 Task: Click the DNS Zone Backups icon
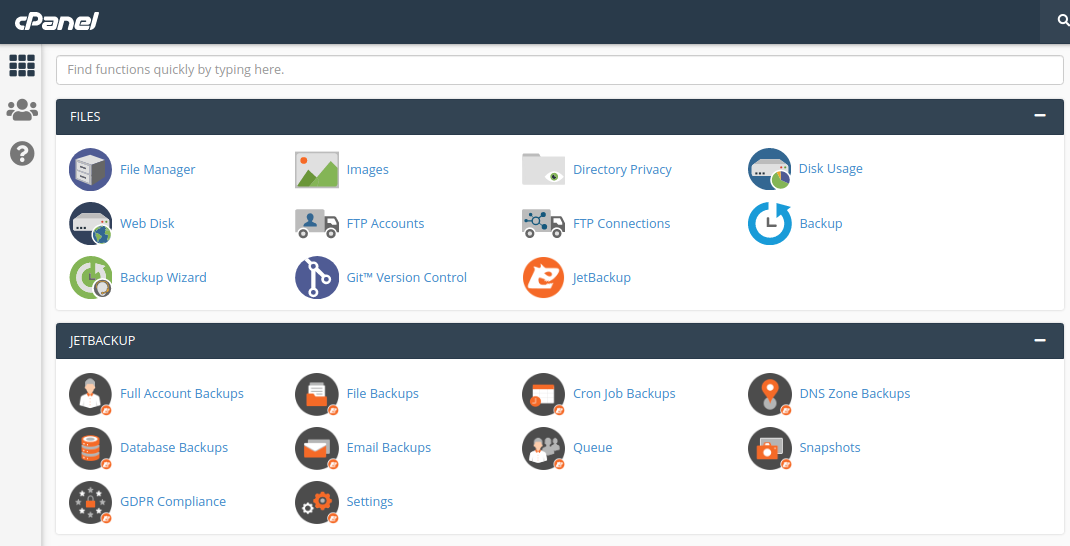pos(770,394)
